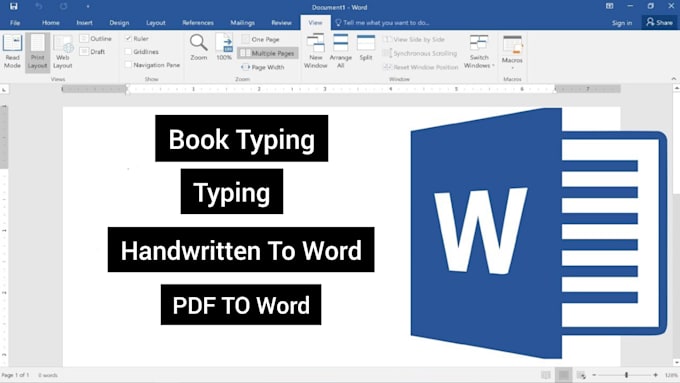Viewport: 680px width, 383px height.
Task: Click the Redo icon in title bar
Action: [x=64, y=7]
